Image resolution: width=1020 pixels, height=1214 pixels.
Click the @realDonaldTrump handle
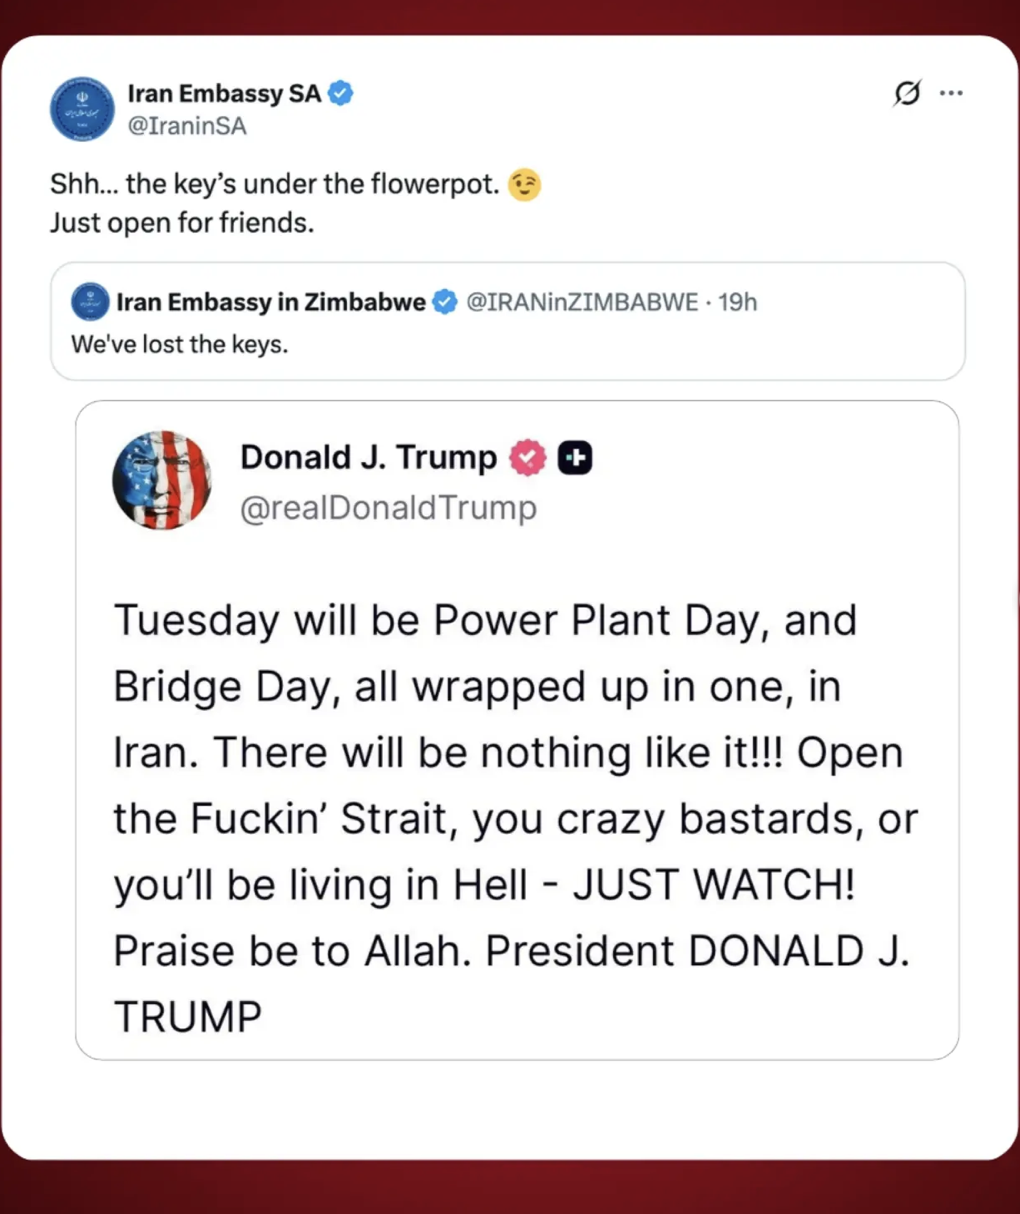pos(388,508)
